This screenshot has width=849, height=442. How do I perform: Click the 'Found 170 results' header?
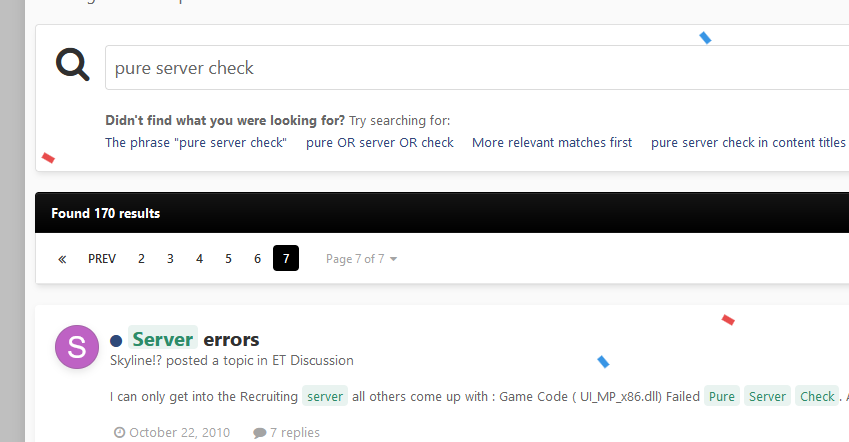click(106, 213)
